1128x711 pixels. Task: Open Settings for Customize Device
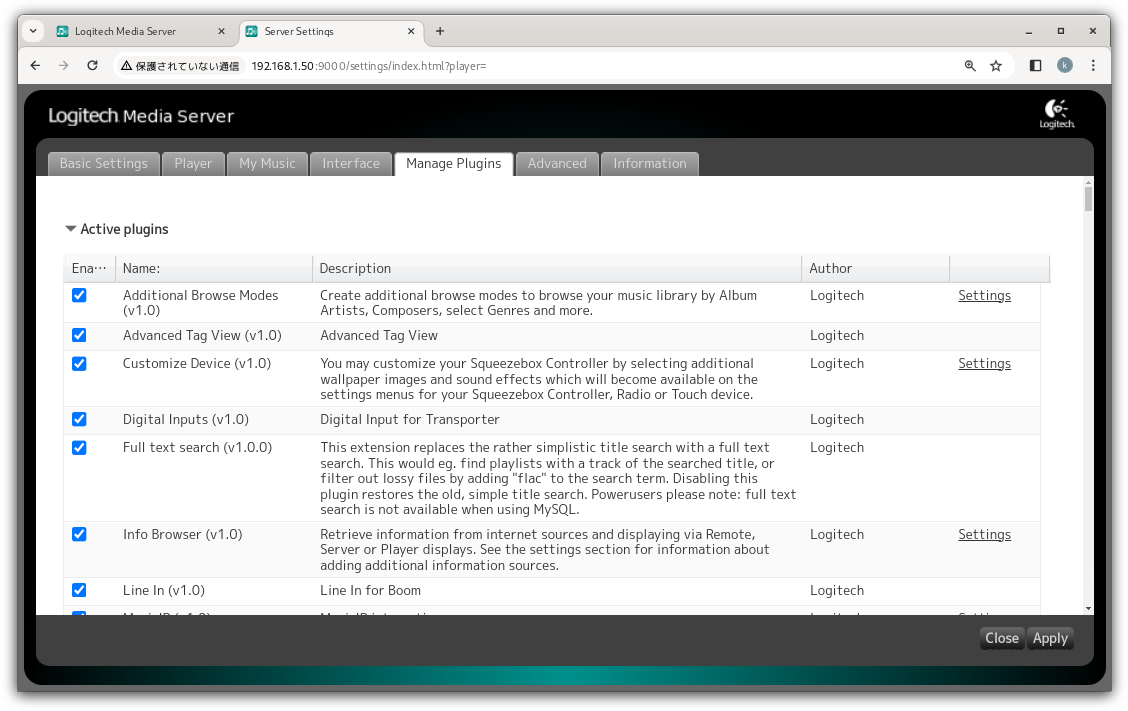click(x=984, y=364)
